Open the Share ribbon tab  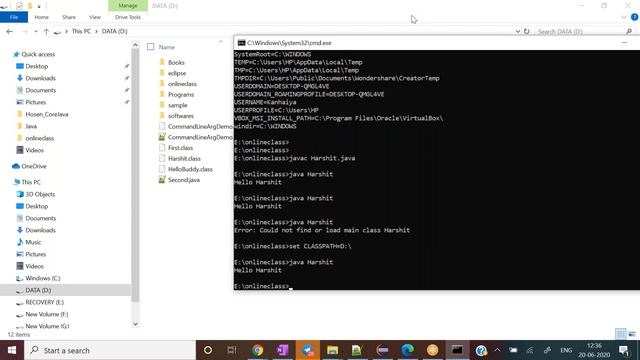pyautogui.click(x=69, y=17)
